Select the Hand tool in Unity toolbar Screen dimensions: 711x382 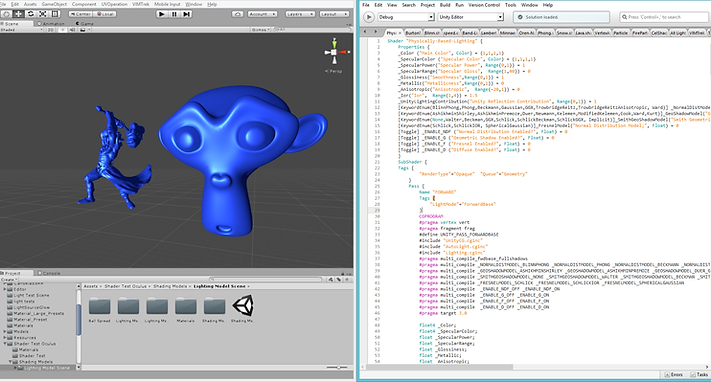pyautogui.click(x=7, y=14)
